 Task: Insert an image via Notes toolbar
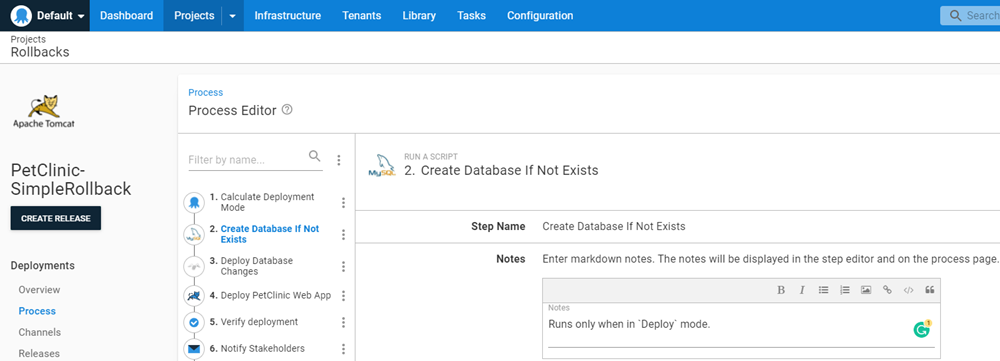865,290
